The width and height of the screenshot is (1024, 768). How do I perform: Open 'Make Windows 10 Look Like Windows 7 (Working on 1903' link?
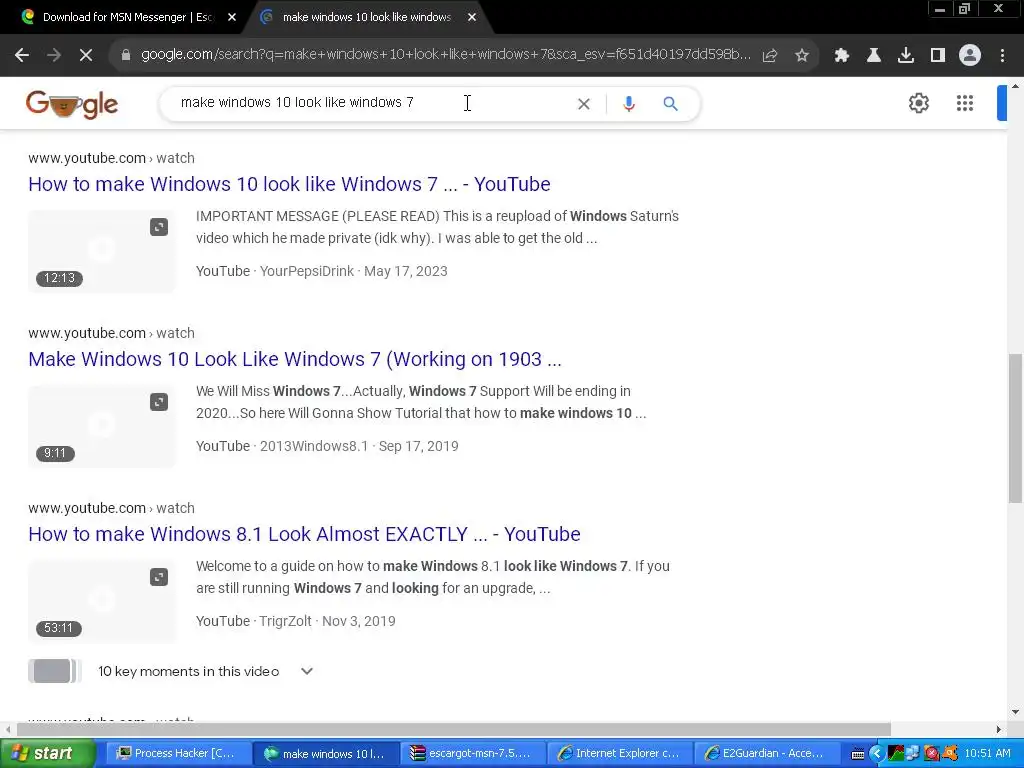pyautogui.click(x=295, y=359)
